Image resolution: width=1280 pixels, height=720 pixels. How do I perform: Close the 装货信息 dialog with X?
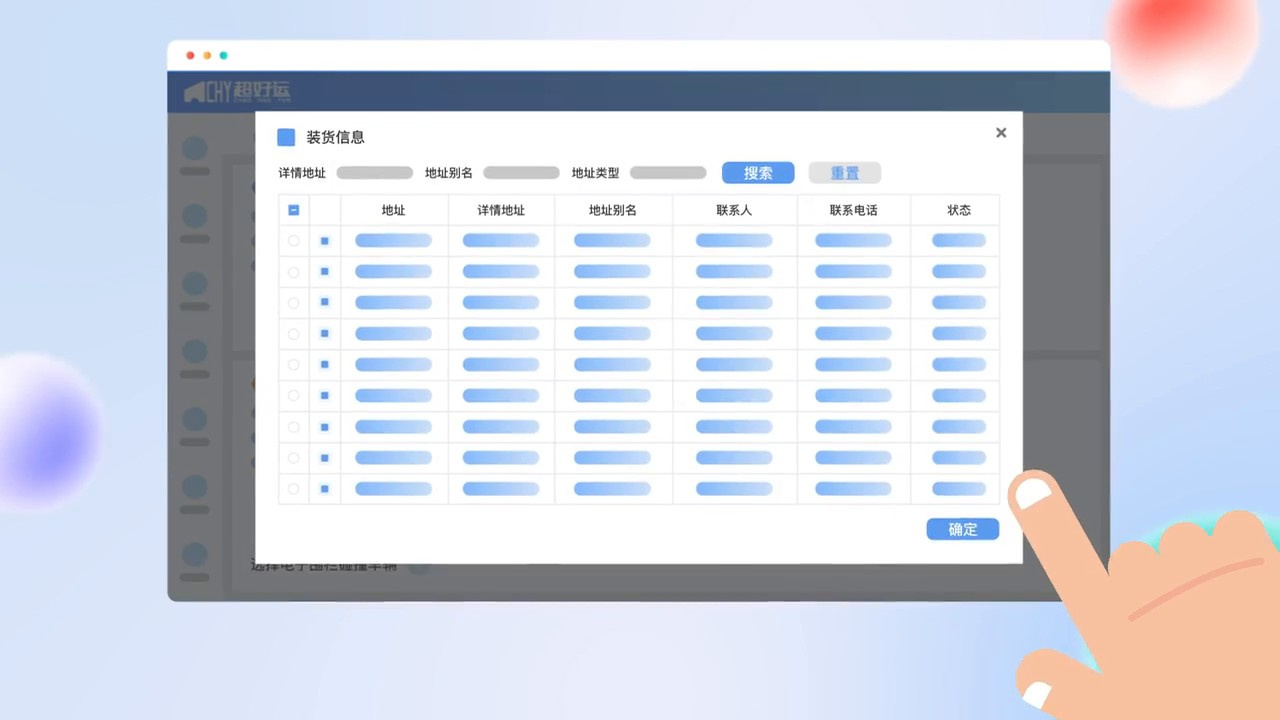point(1001,133)
